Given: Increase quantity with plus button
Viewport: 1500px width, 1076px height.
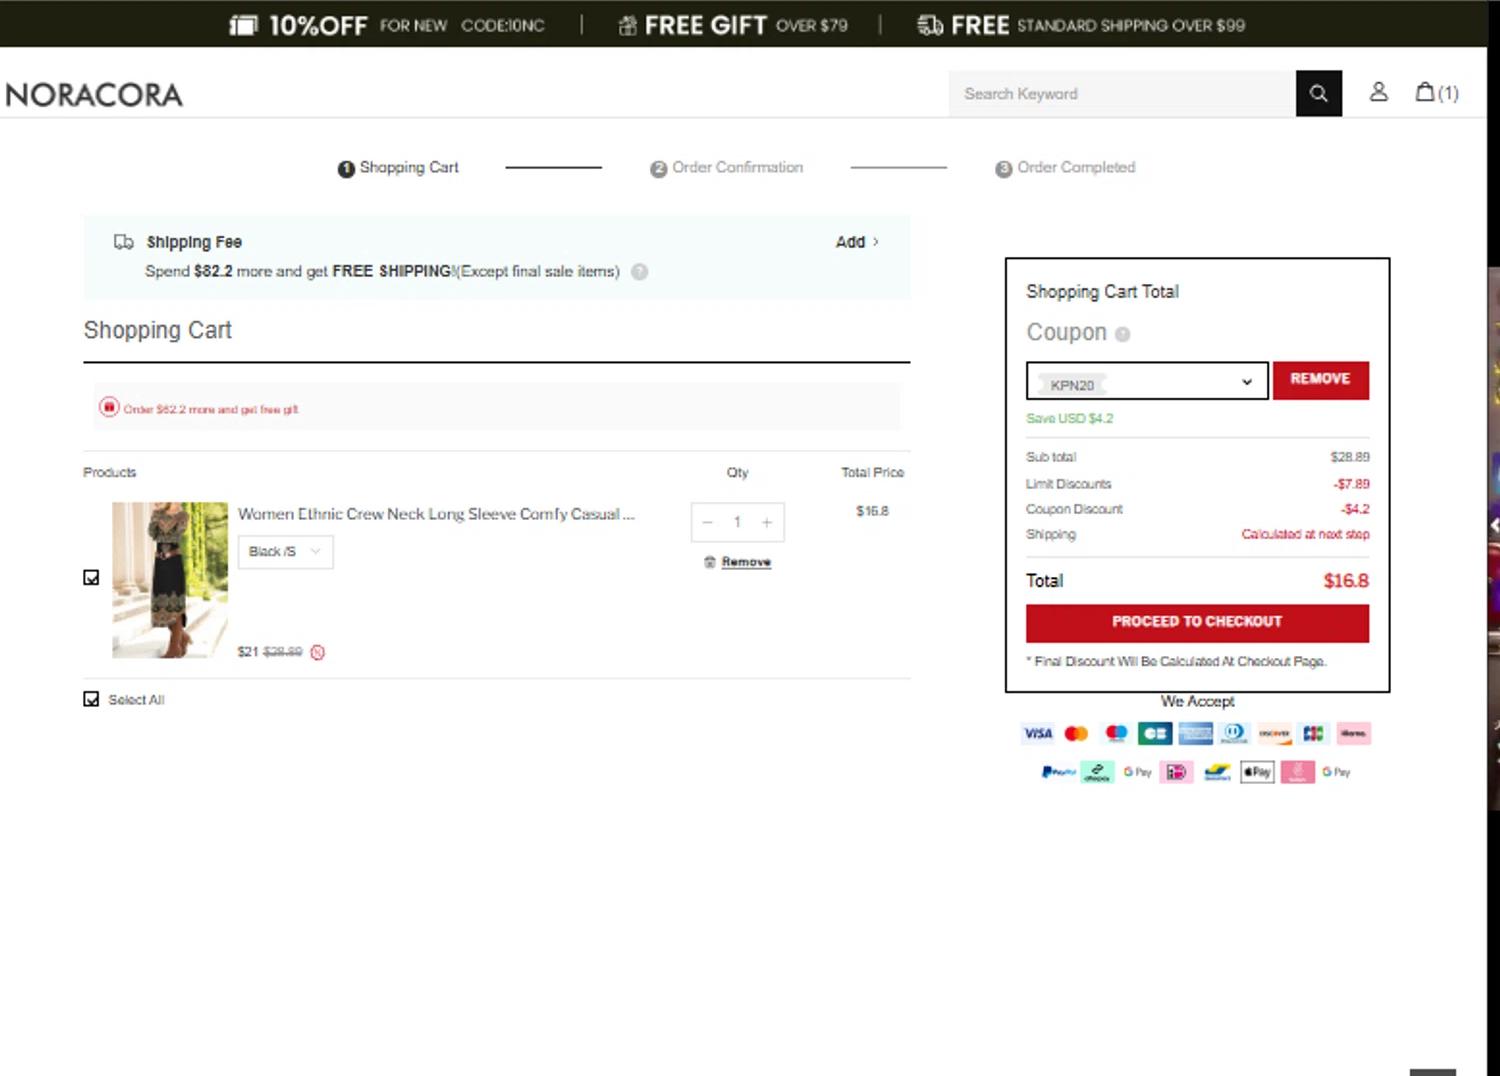Looking at the screenshot, I should (x=767, y=522).
